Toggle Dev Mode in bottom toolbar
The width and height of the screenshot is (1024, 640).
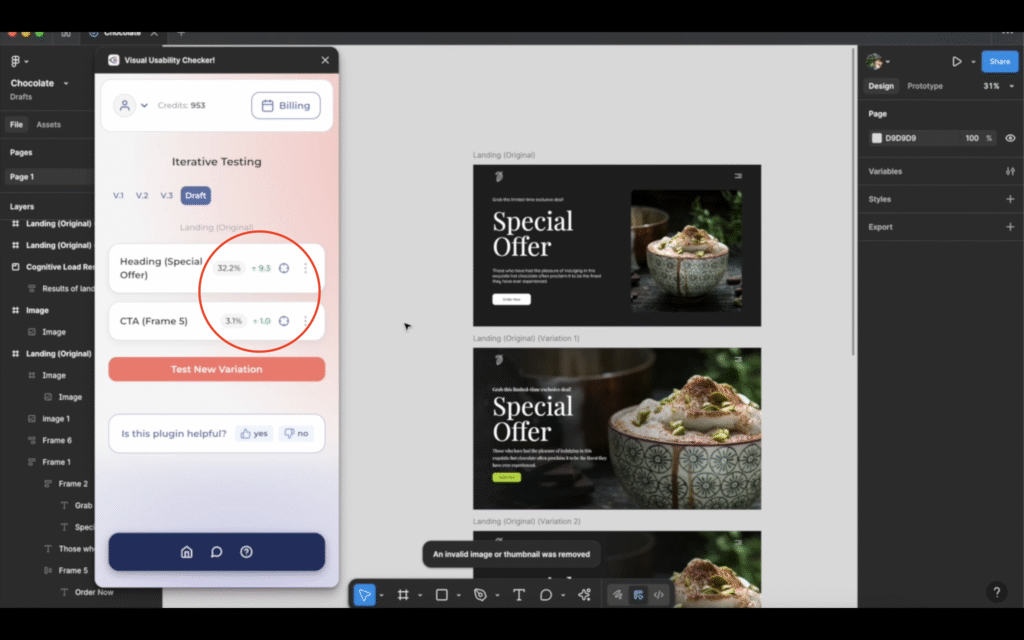tap(658, 595)
